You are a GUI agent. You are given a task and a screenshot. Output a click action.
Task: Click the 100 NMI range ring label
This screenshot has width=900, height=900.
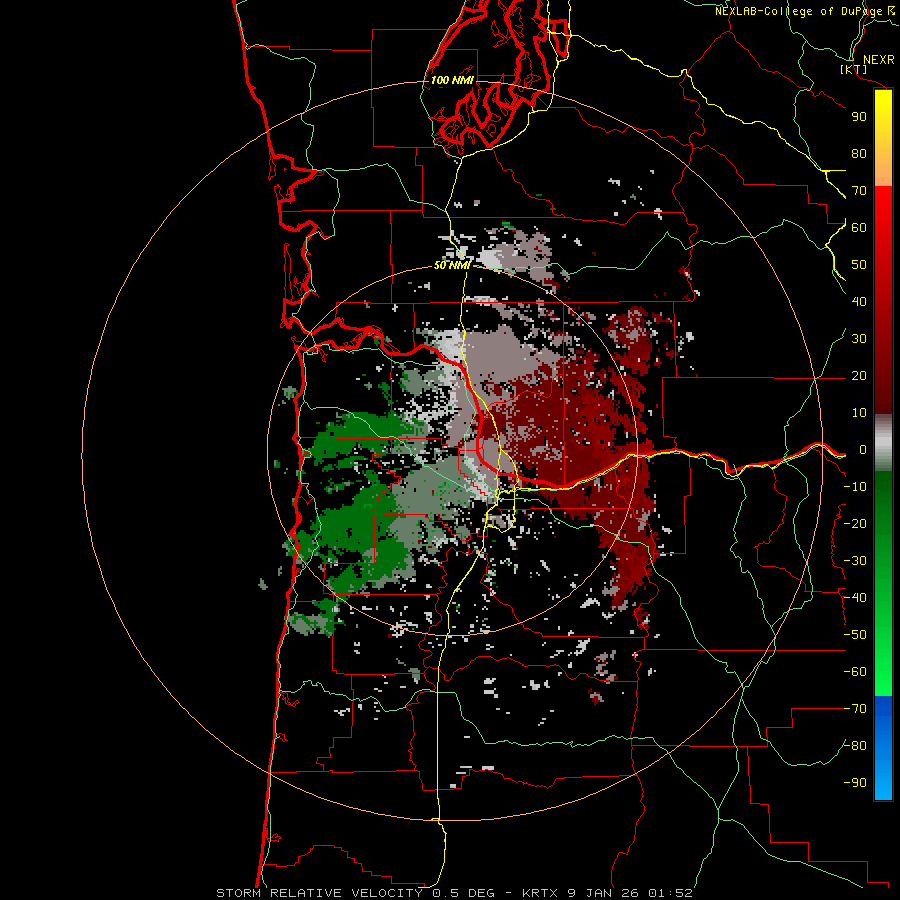pyautogui.click(x=452, y=80)
